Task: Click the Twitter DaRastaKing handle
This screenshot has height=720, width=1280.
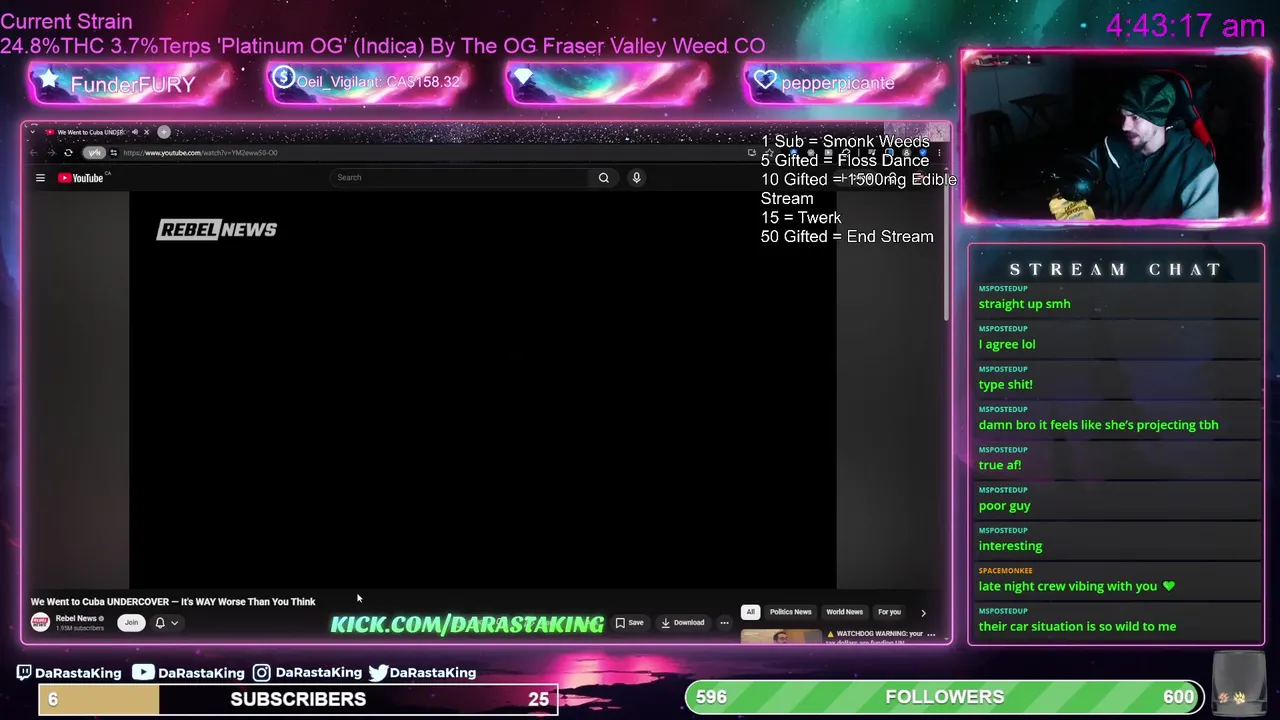Action: 422,673
